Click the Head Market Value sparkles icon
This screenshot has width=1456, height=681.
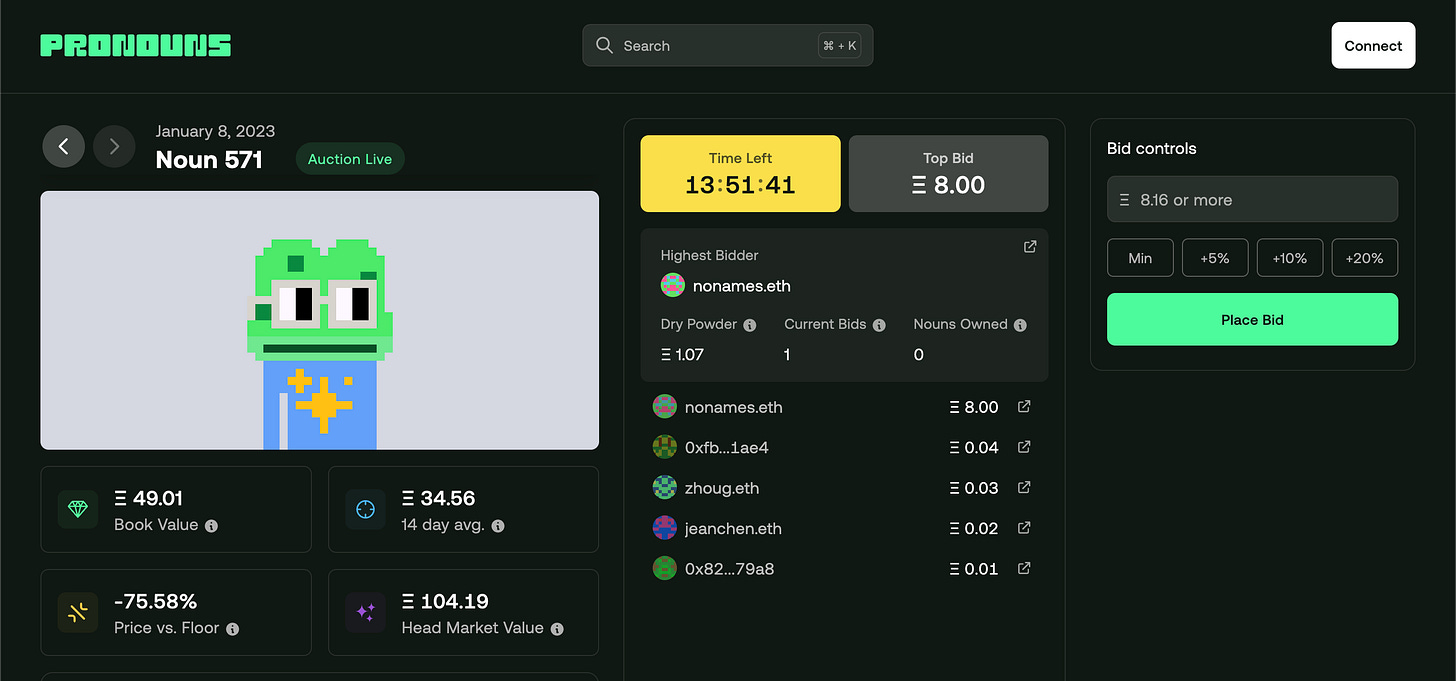366,612
